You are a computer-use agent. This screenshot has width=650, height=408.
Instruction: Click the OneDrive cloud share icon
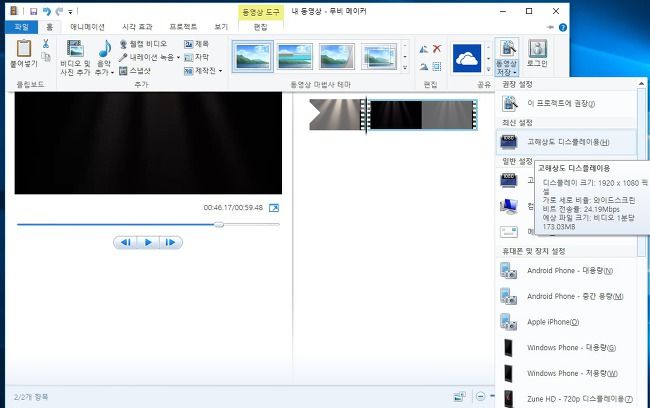pyautogui.click(x=467, y=58)
